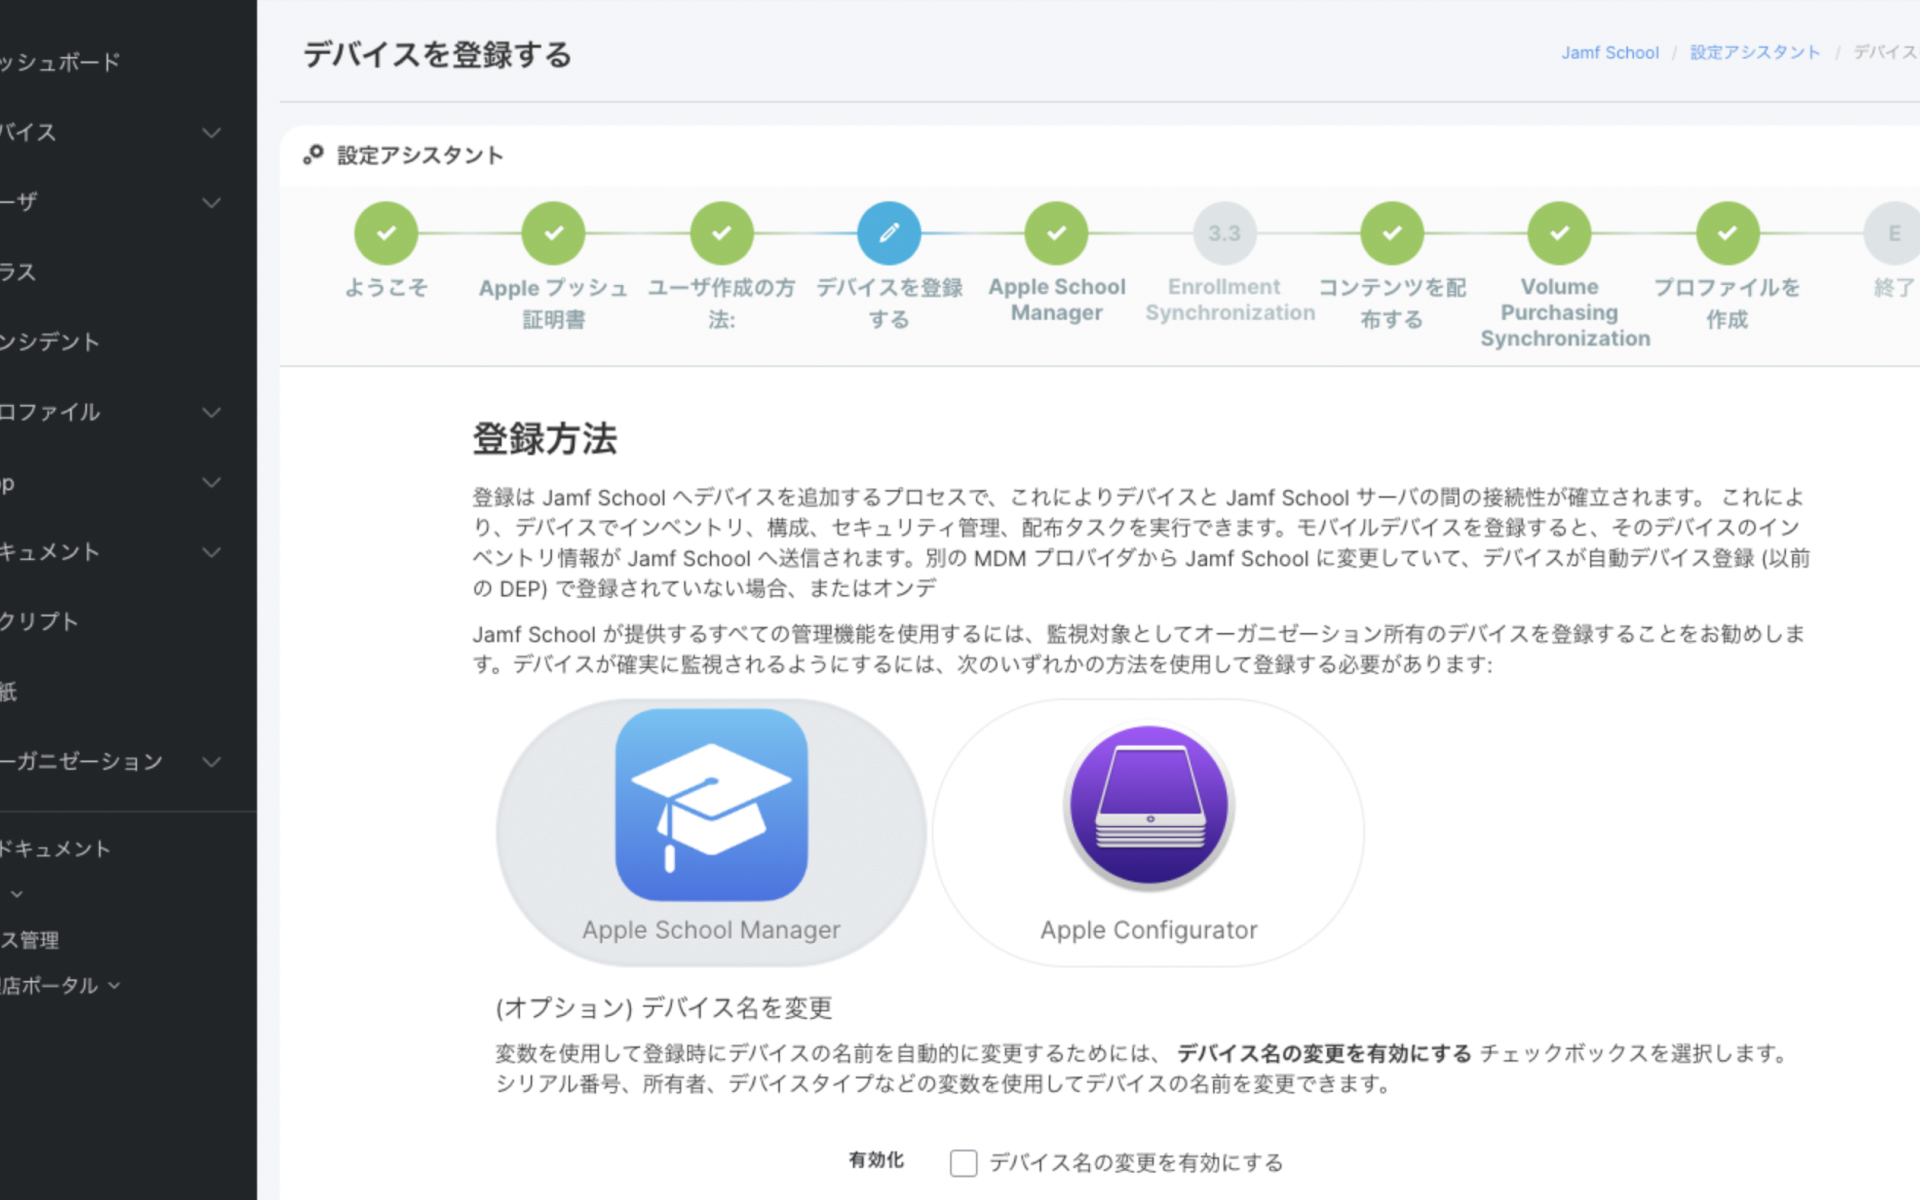Click the デバイスを登録する pencil step icon
Image resolution: width=1920 pixels, height=1200 pixels.
tap(888, 233)
